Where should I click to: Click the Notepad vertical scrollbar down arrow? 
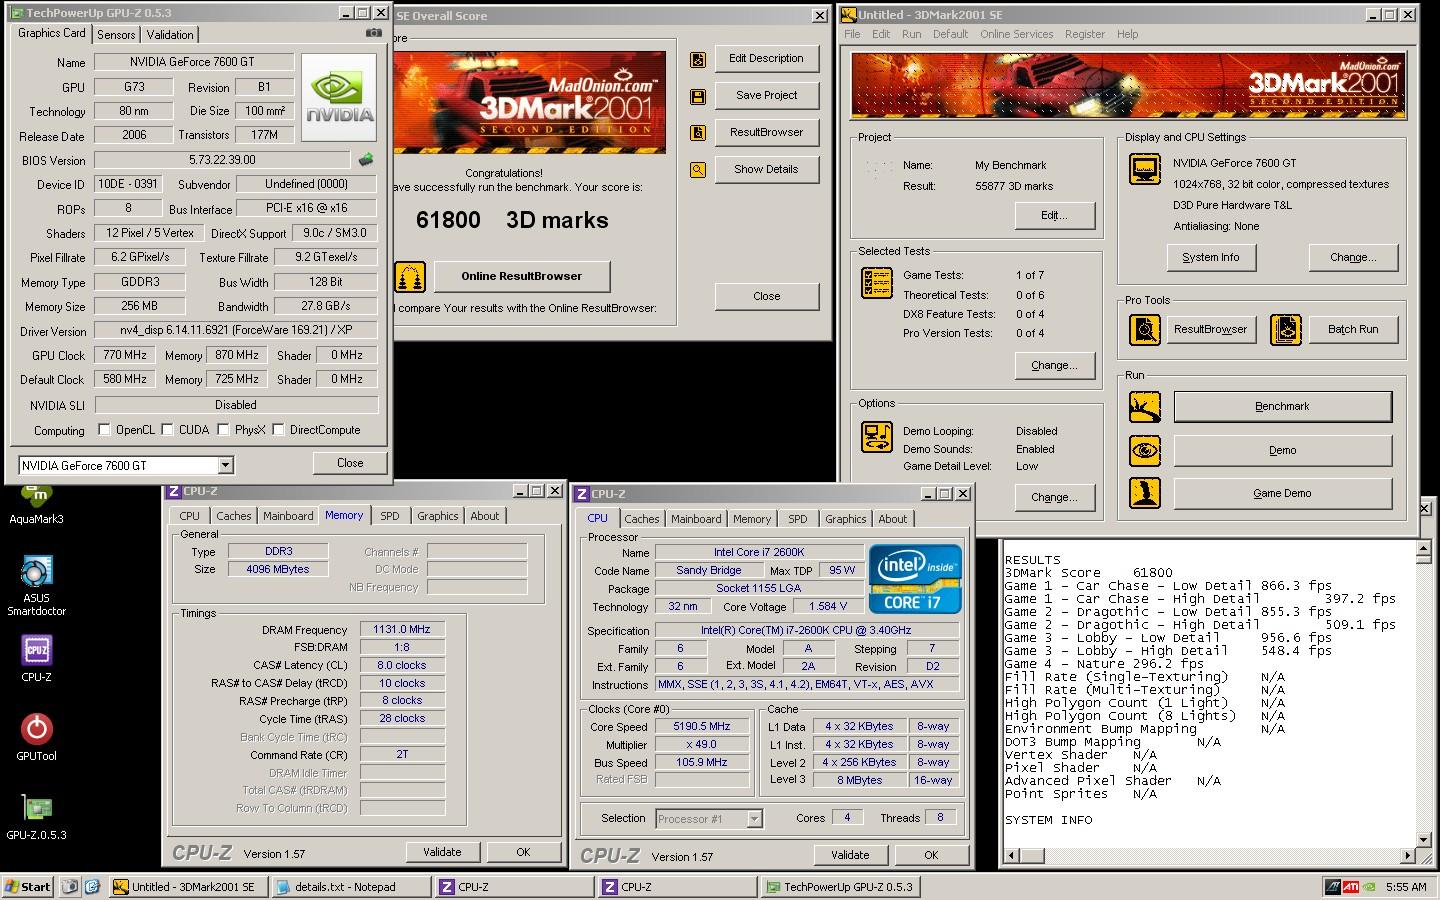point(1424,839)
